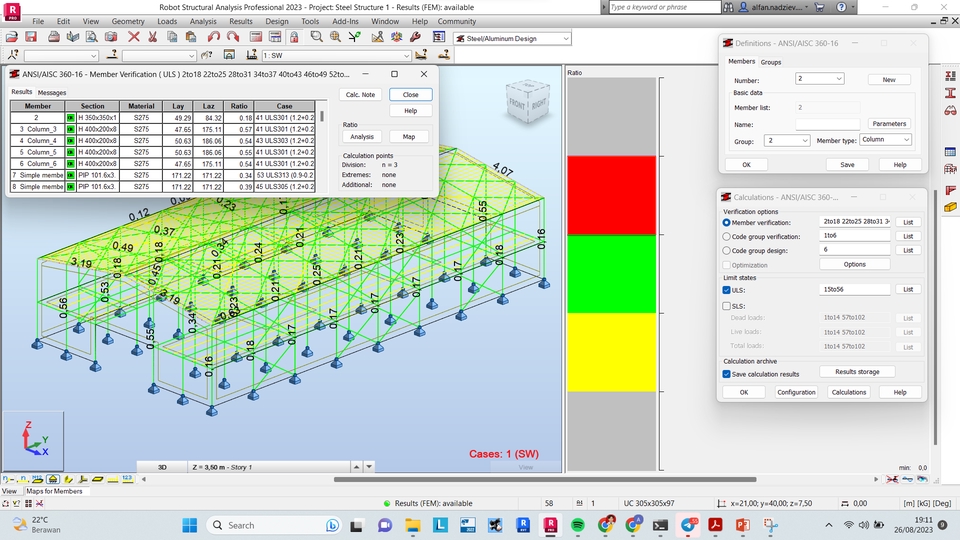Screen dimensions: 960x540
Task: Open the Results menu
Action: (241, 21)
